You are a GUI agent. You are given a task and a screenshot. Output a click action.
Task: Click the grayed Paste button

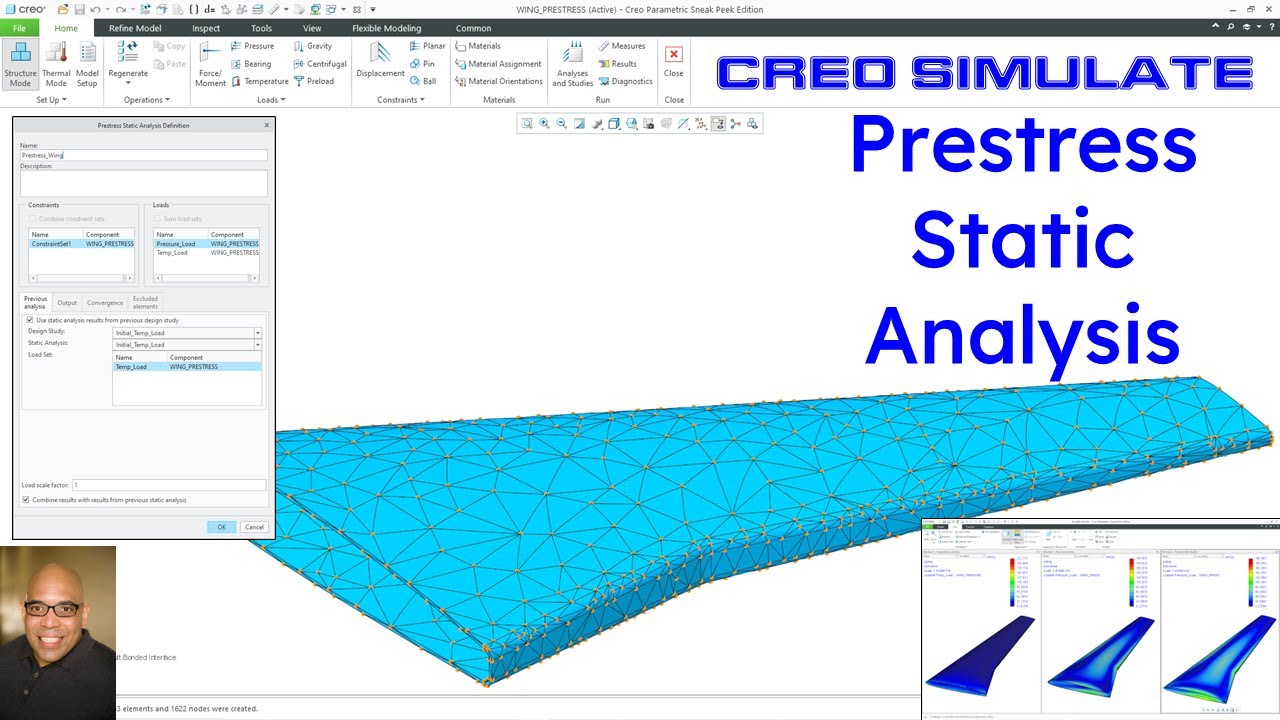(x=169, y=64)
